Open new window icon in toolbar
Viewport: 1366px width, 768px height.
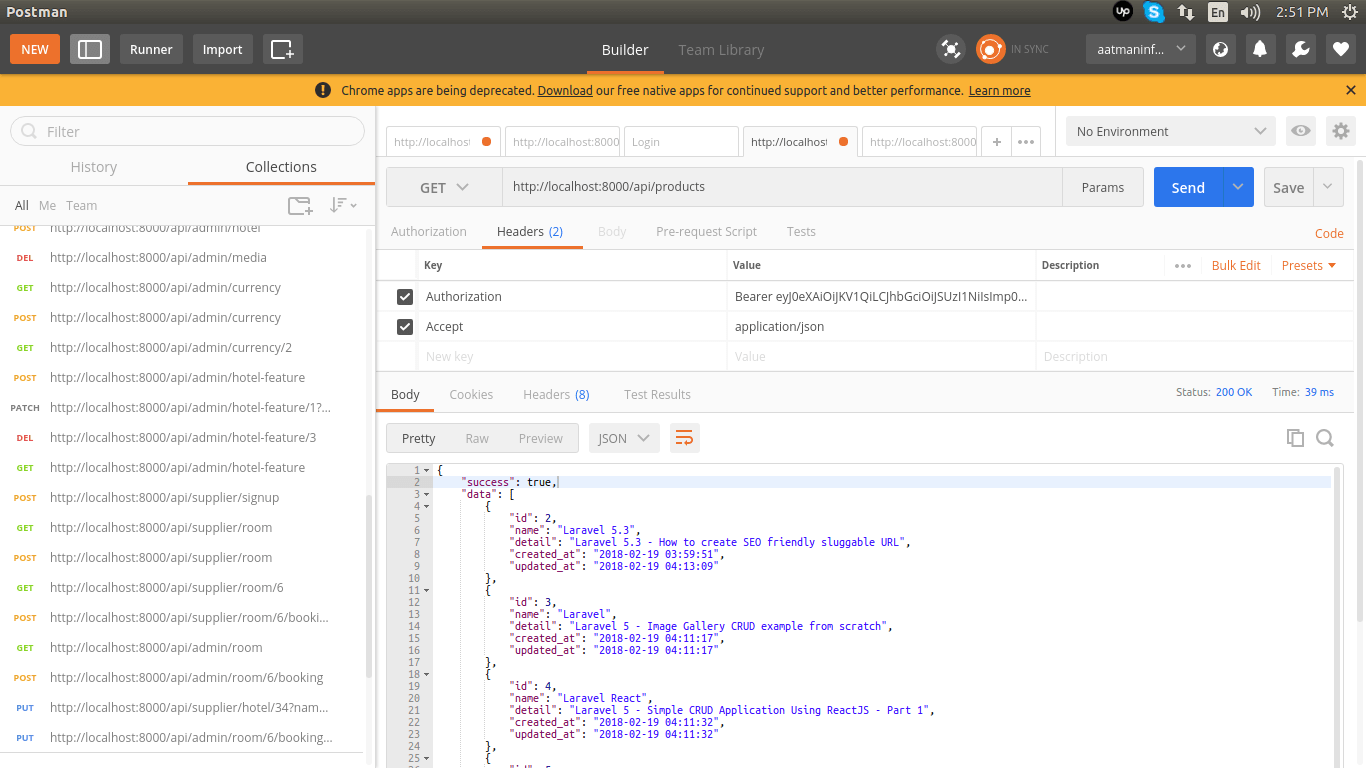click(282, 49)
